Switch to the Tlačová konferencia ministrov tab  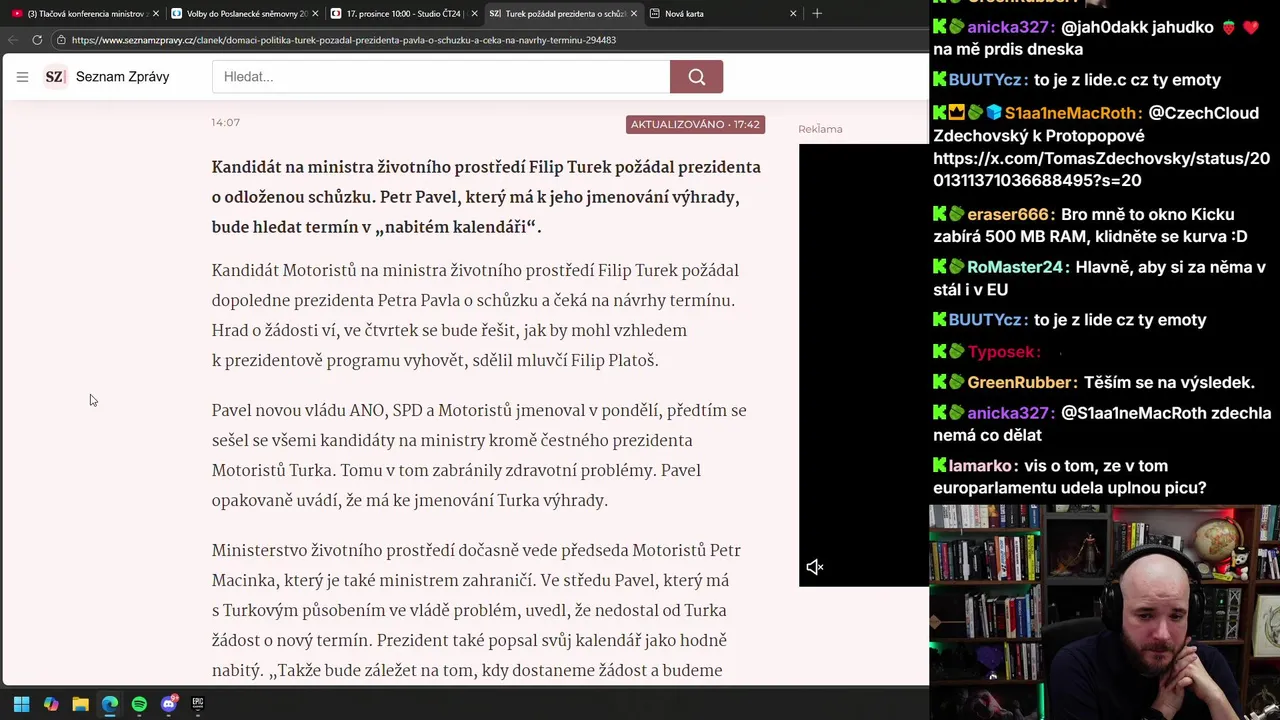pos(84,13)
